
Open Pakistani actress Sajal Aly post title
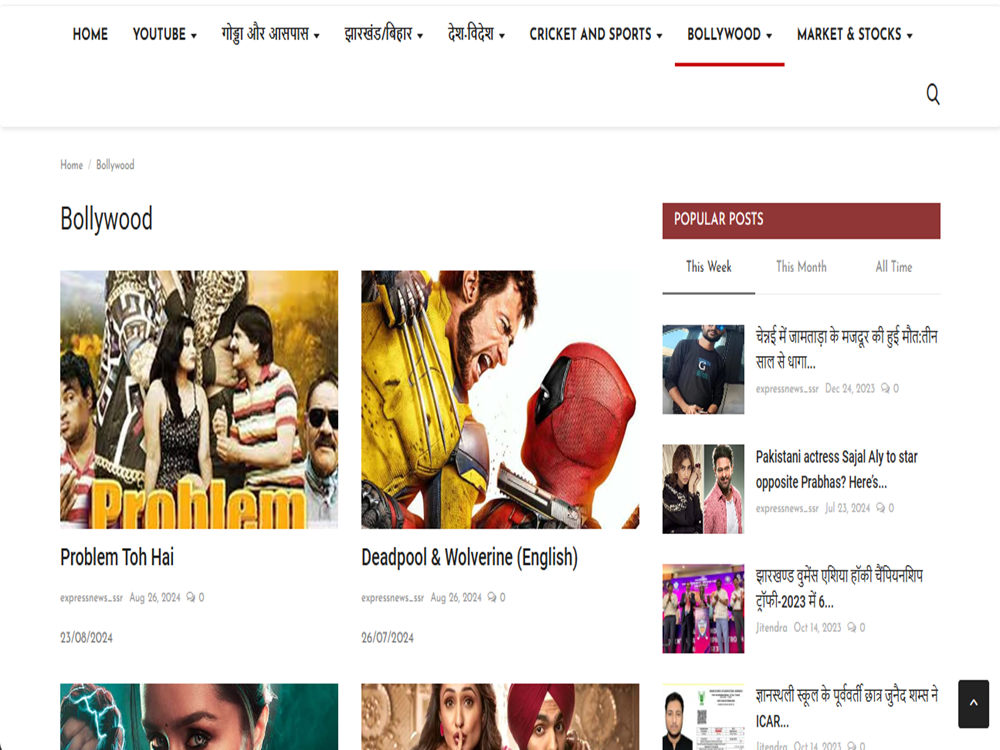tap(837, 469)
